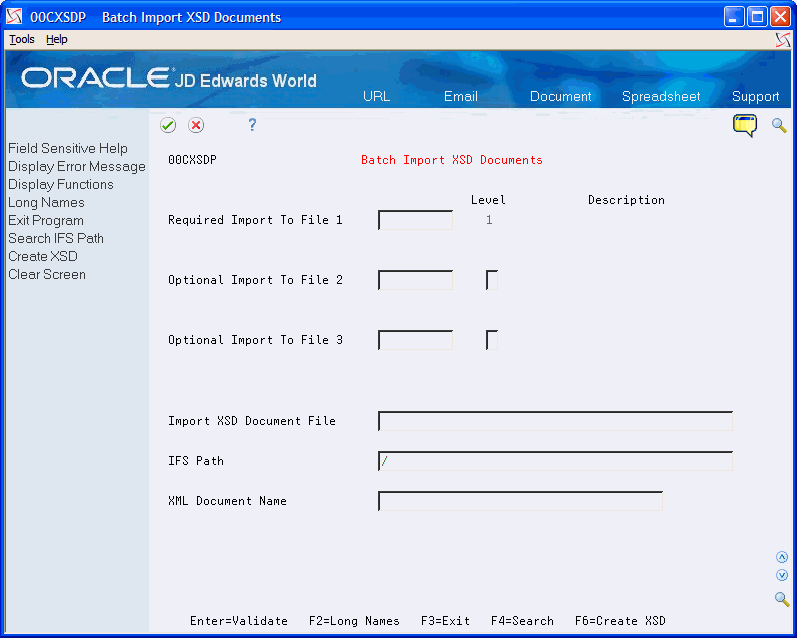The image size is (797, 638).
Task: Click Long Names sidebar link
Action: click(x=46, y=202)
